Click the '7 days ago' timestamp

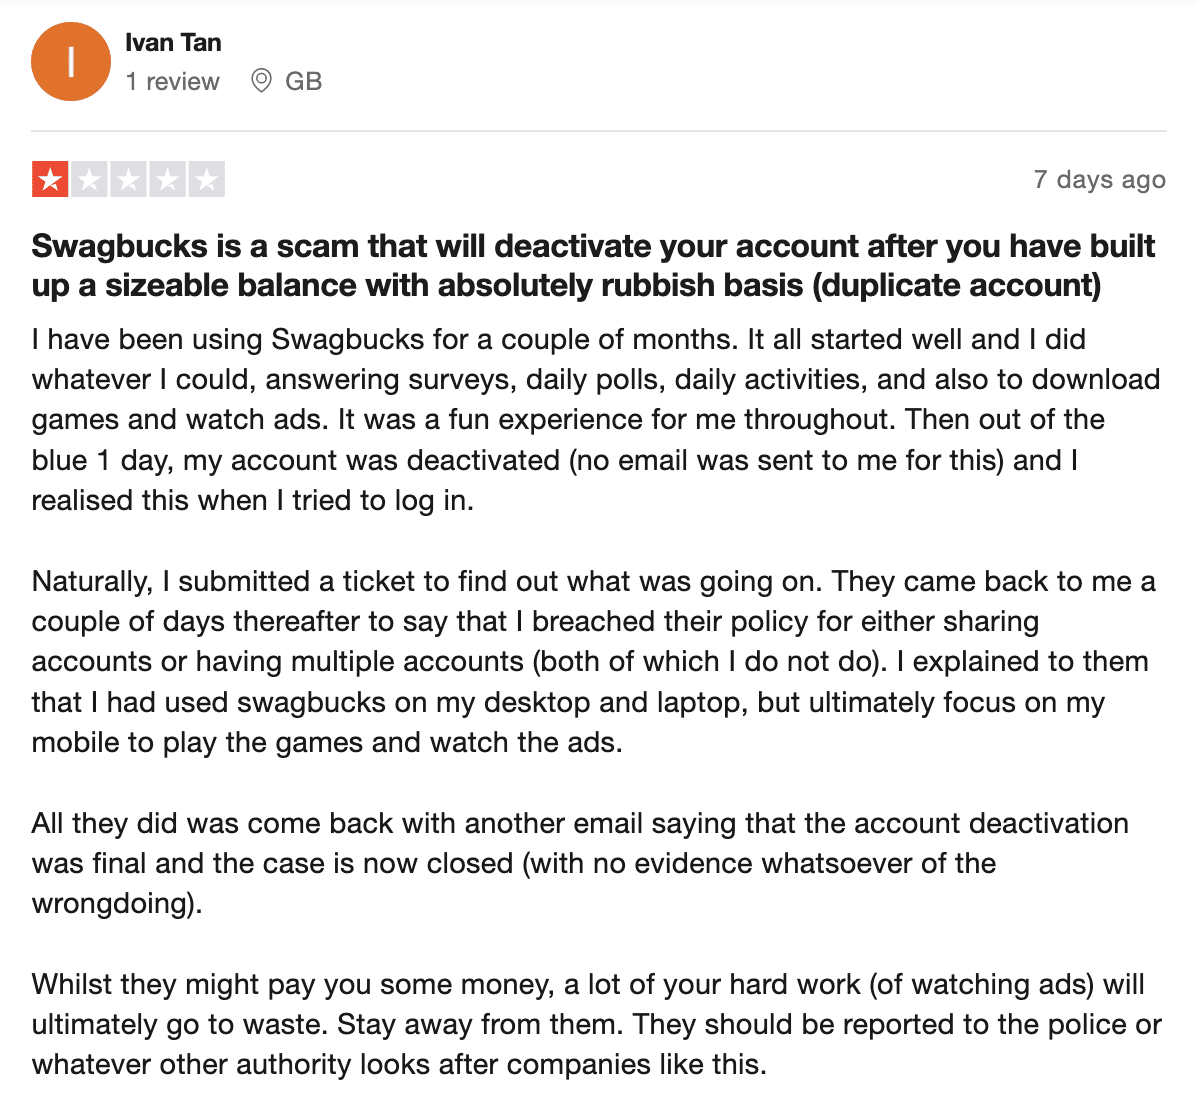(1099, 180)
